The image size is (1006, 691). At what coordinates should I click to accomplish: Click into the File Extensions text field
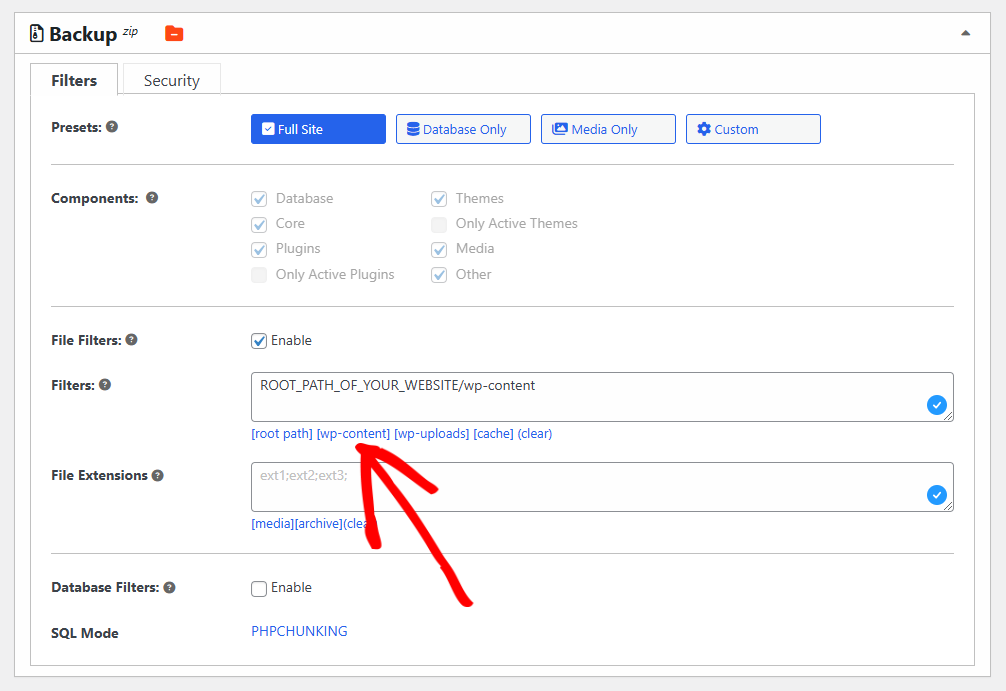tap(580, 486)
